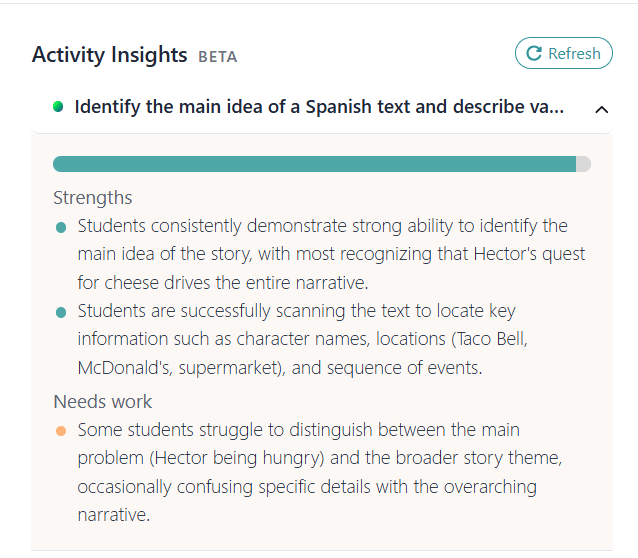Image resolution: width=638 pixels, height=558 pixels.
Task: Click the orange bullet beside the needs work item
Action: click(61, 432)
